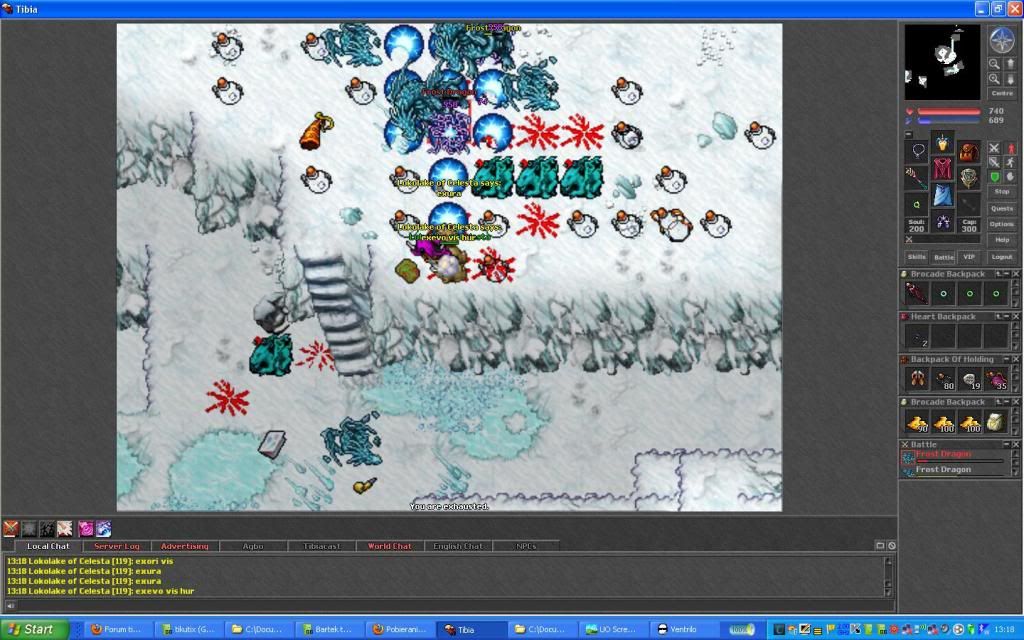This screenshot has height=640, width=1024.
Task: Click the minimap view
Action: 942,62
